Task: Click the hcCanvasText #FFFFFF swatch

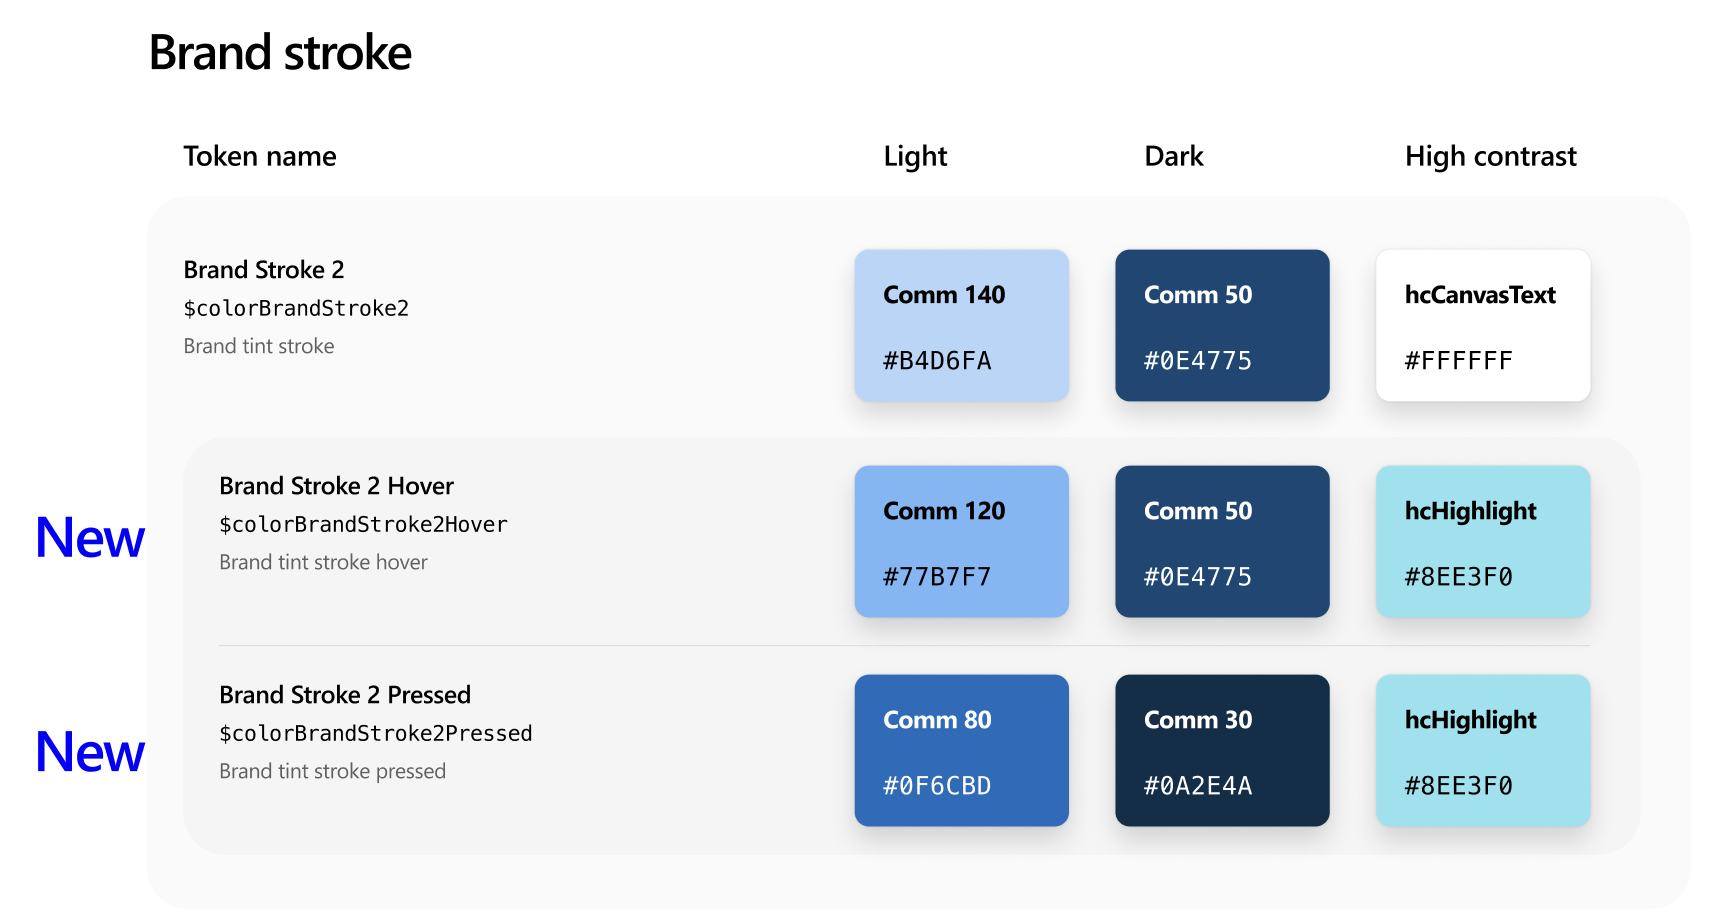Action: point(1483,325)
